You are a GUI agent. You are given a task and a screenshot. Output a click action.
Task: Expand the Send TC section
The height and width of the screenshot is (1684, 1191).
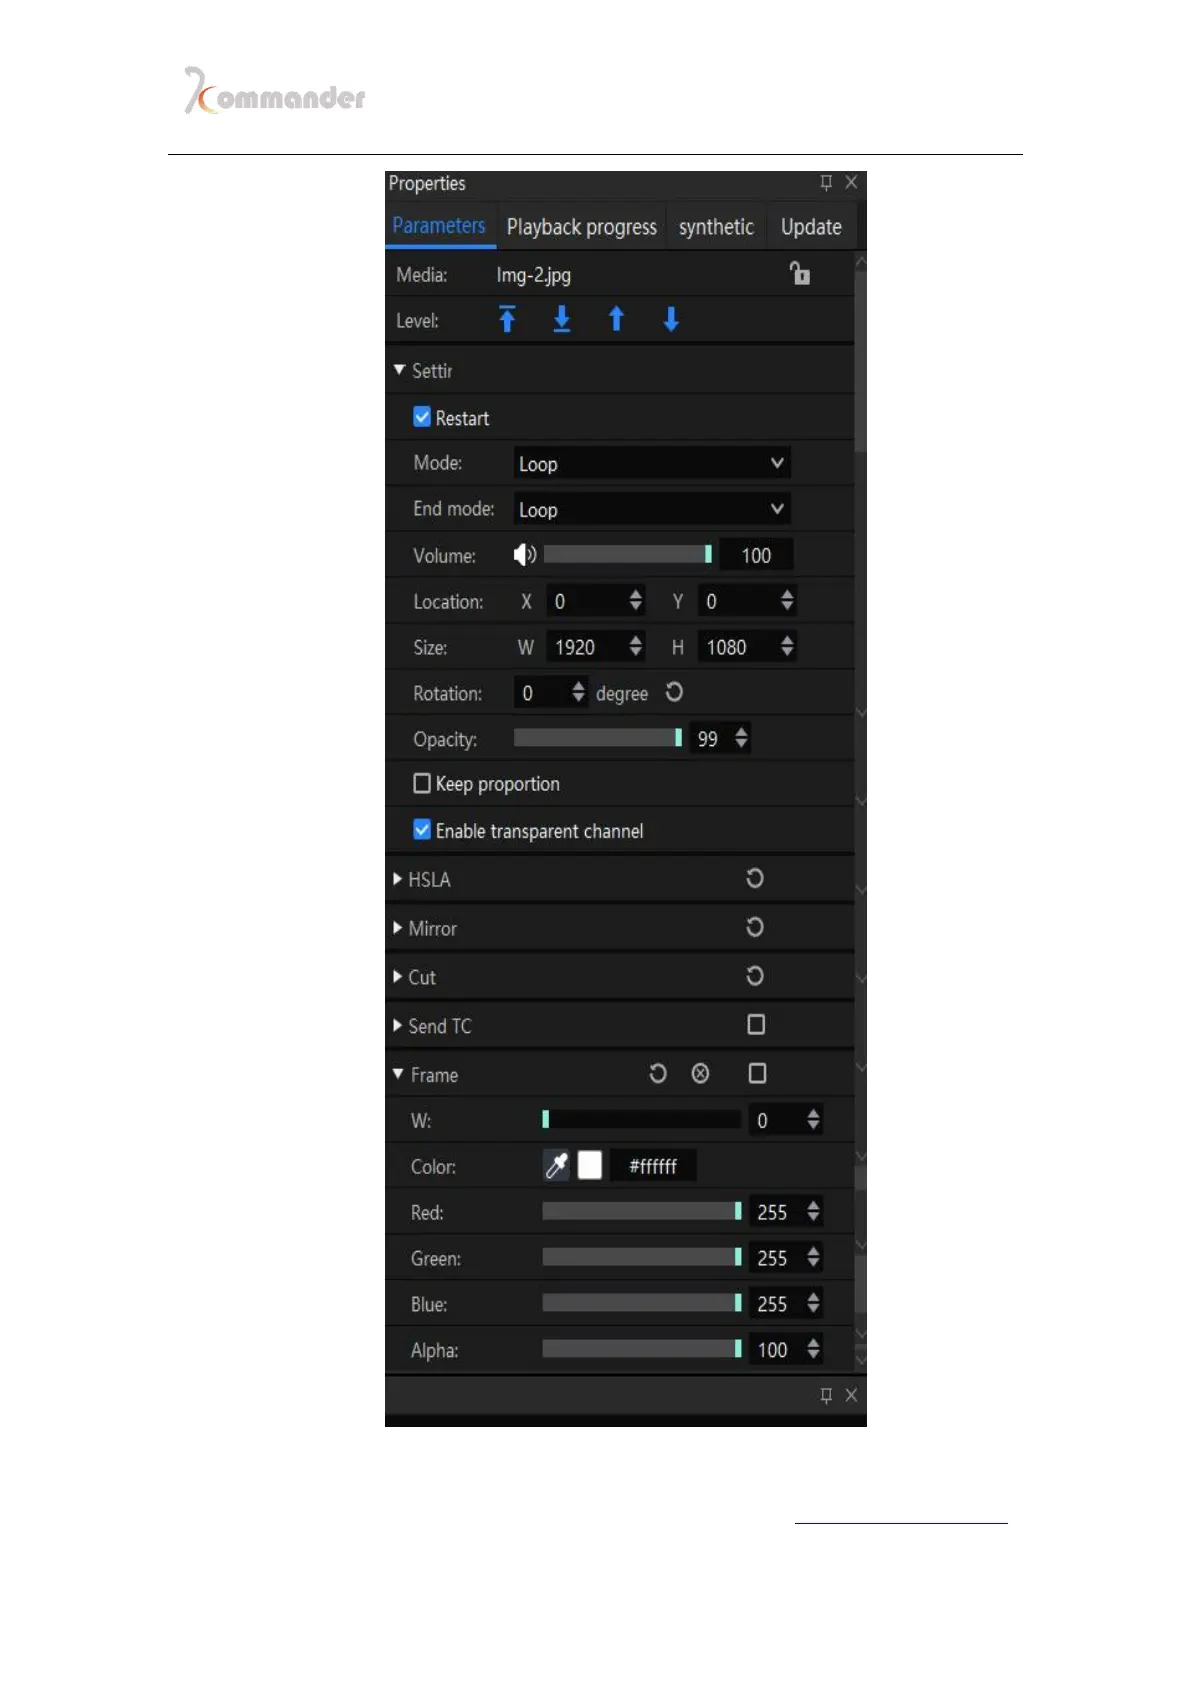tap(398, 1025)
